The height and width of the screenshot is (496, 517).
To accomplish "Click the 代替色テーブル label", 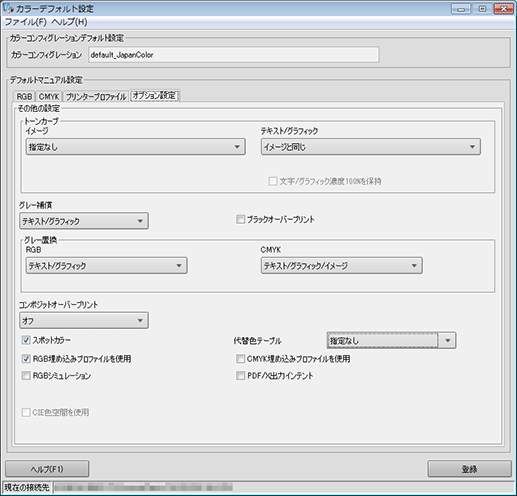I will (x=257, y=341).
